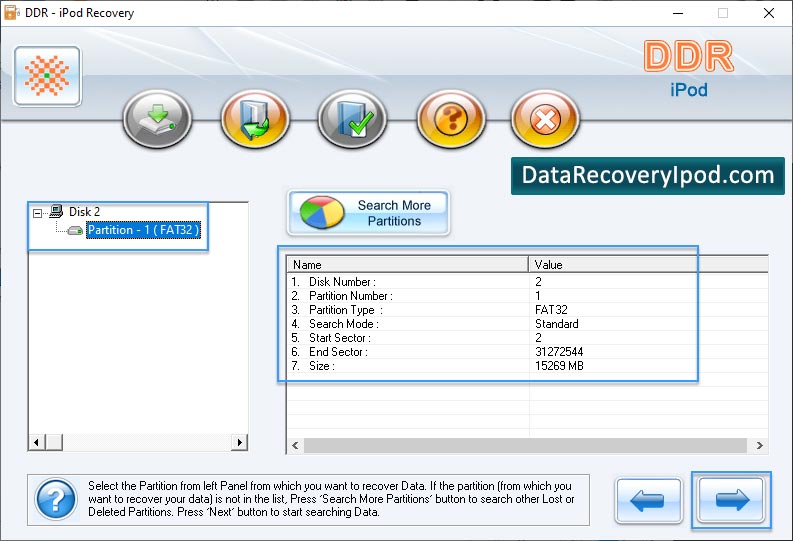This screenshot has height=541, width=793.
Task: Click the drive icon beside Partition - 1
Action: [x=75, y=231]
